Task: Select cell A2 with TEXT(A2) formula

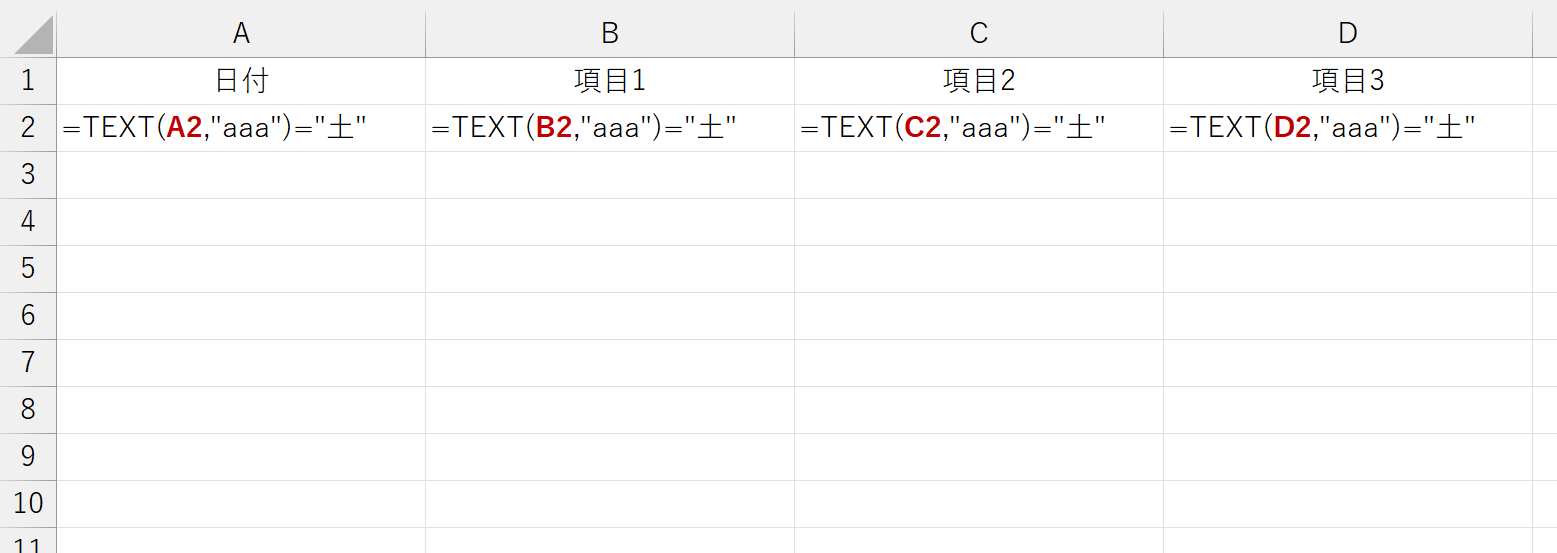Action: (241, 128)
